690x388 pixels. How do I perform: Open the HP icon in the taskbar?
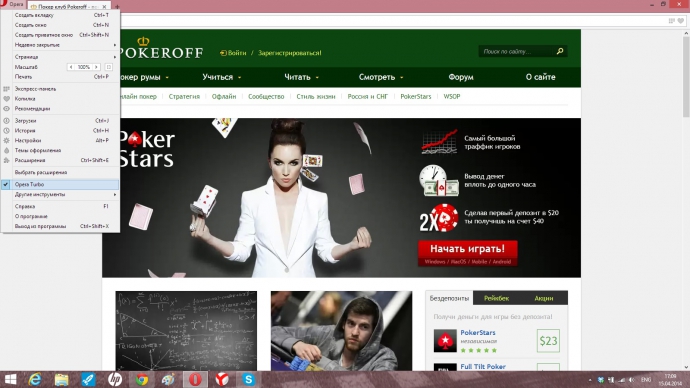[x=115, y=379]
